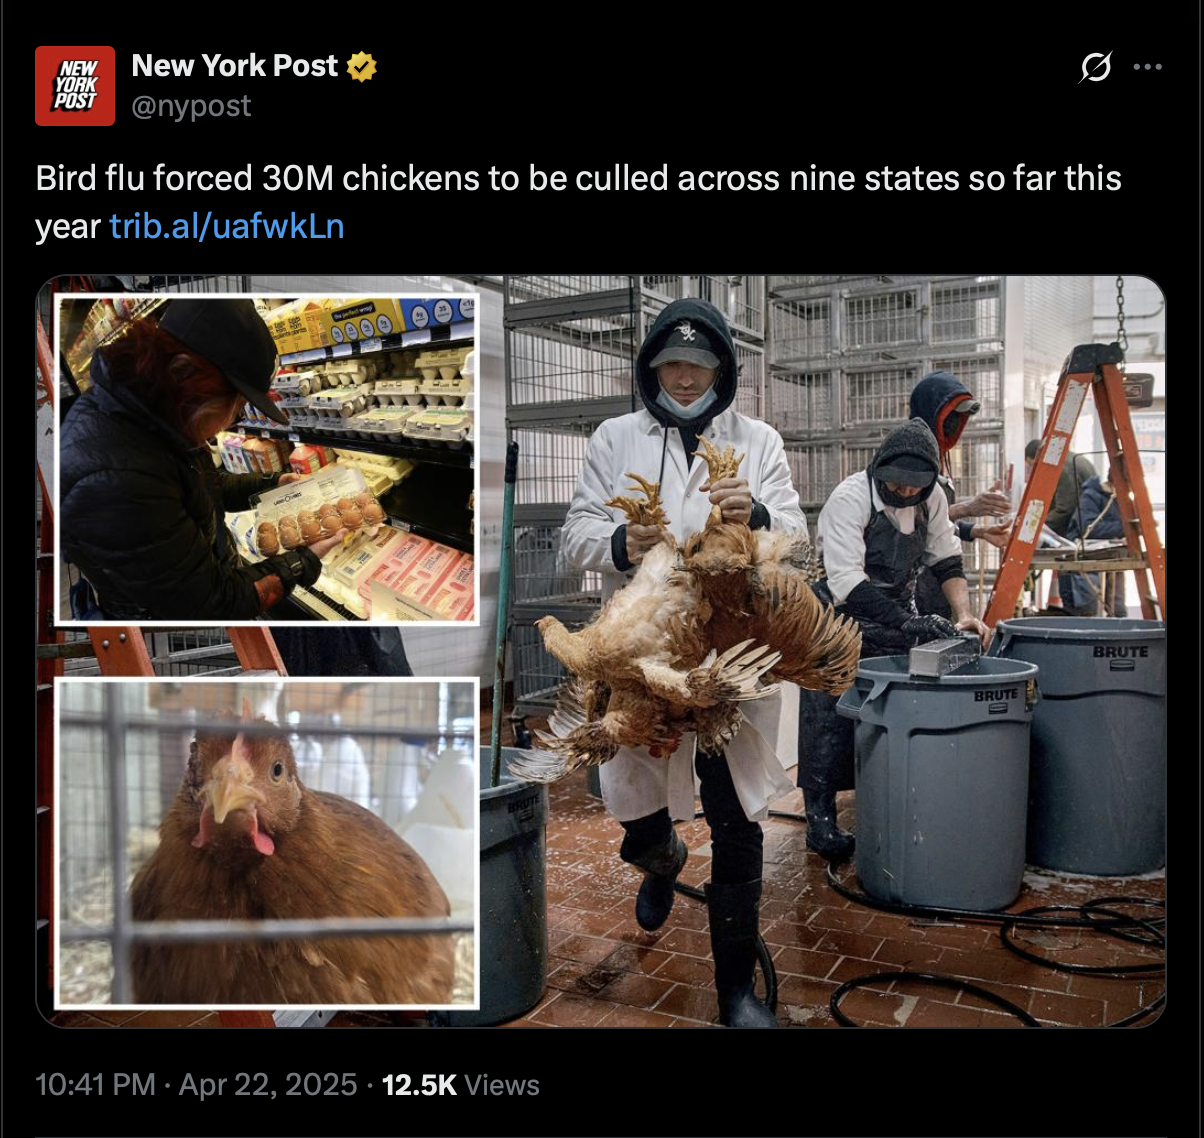Click the New York Post display name
The height and width of the screenshot is (1138, 1204).
tap(235, 66)
